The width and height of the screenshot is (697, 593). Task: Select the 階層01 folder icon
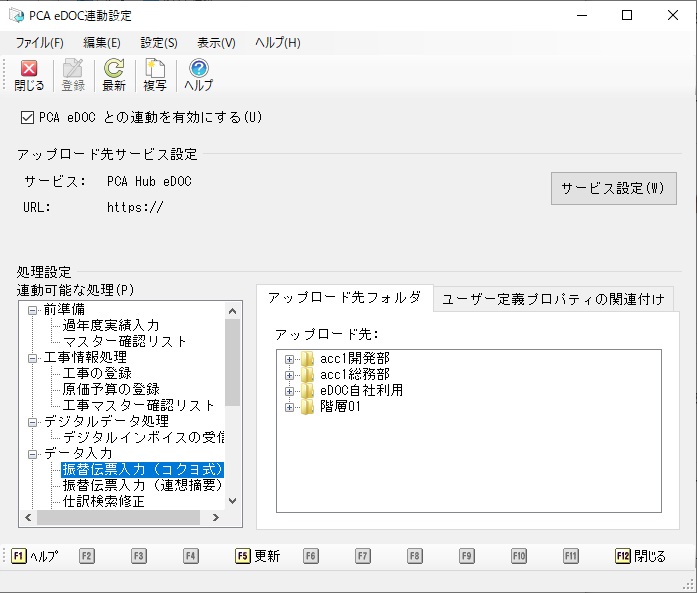tap(307, 407)
